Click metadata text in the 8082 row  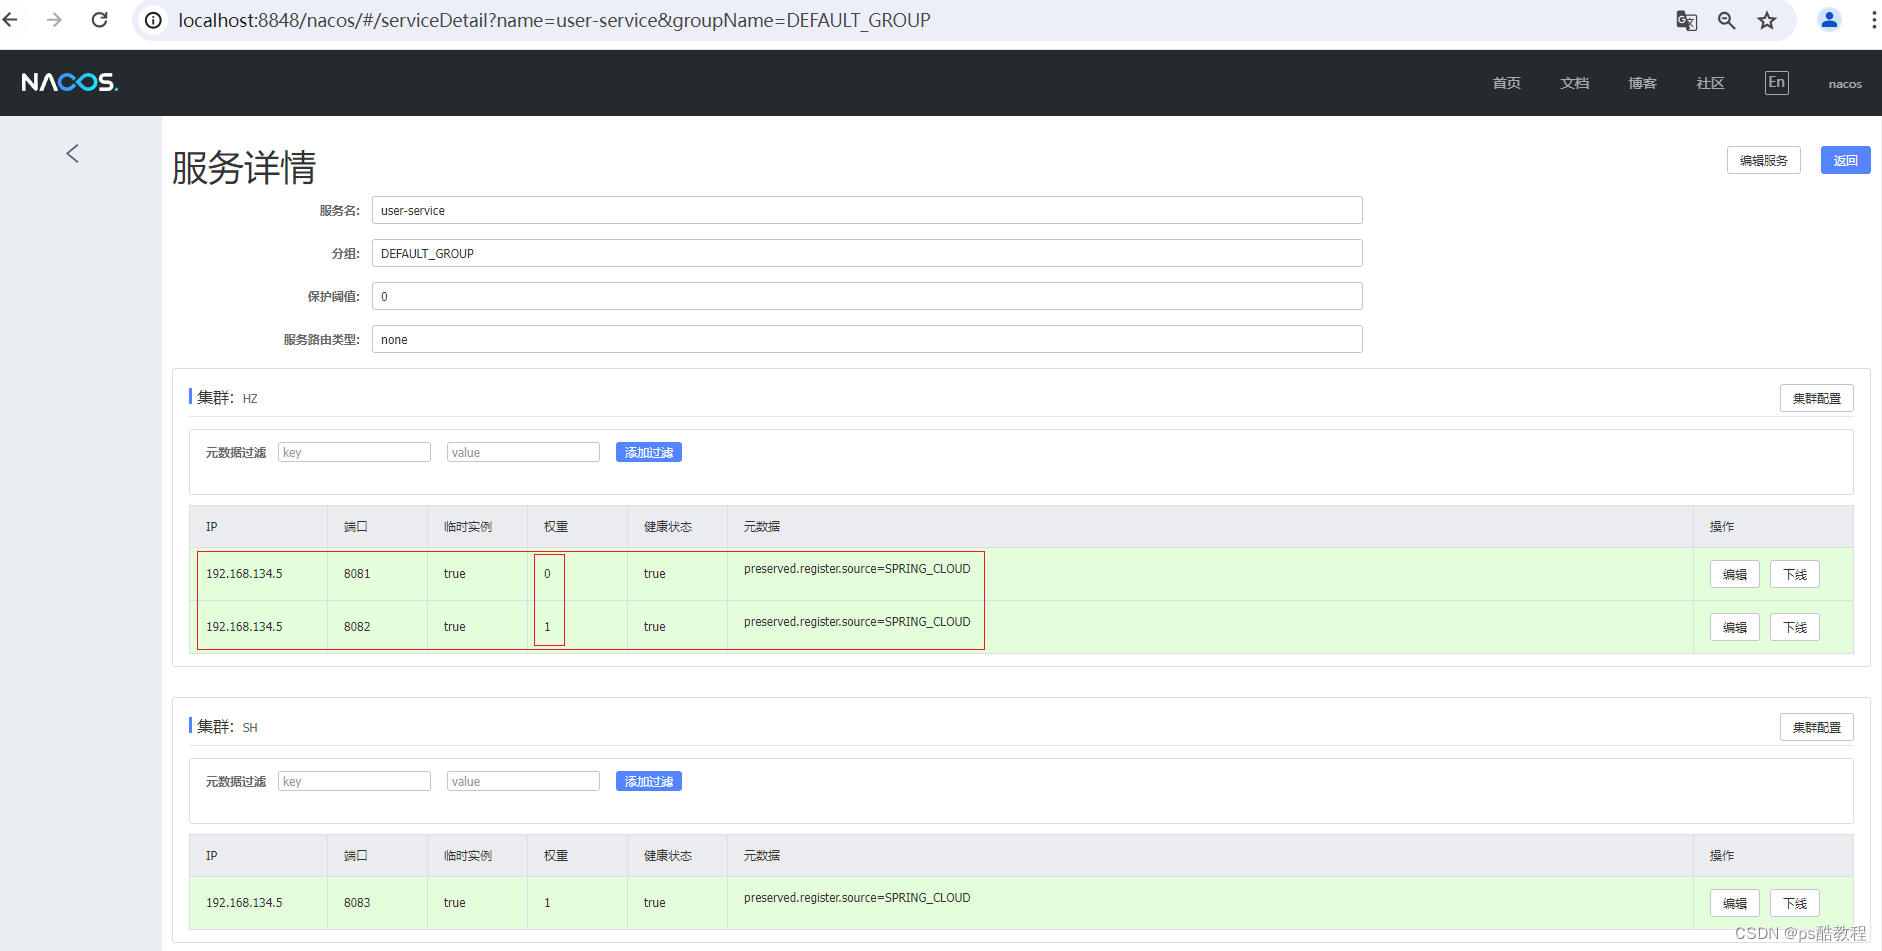[x=857, y=622]
